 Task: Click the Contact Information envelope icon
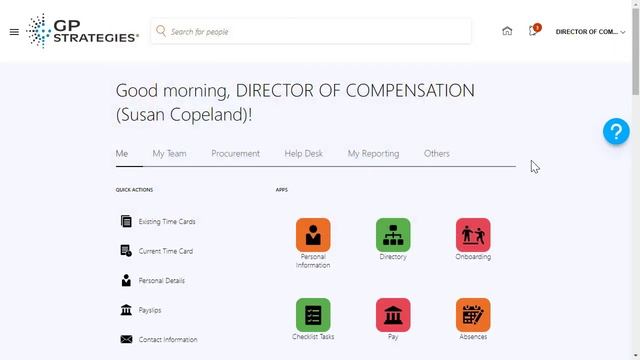[126, 339]
